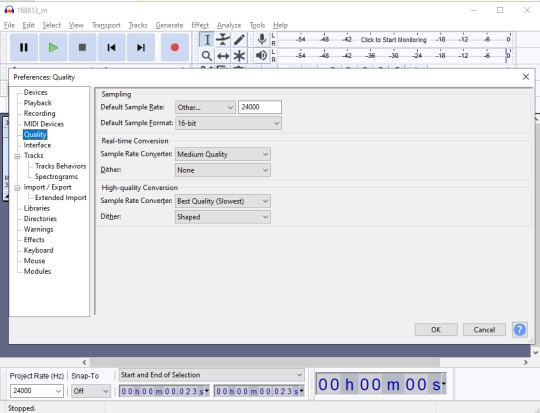Screen dimensions: 540x413
Task: Collapse the Import / Export tree node
Action: pyautogui.click(x=17, y=188)
